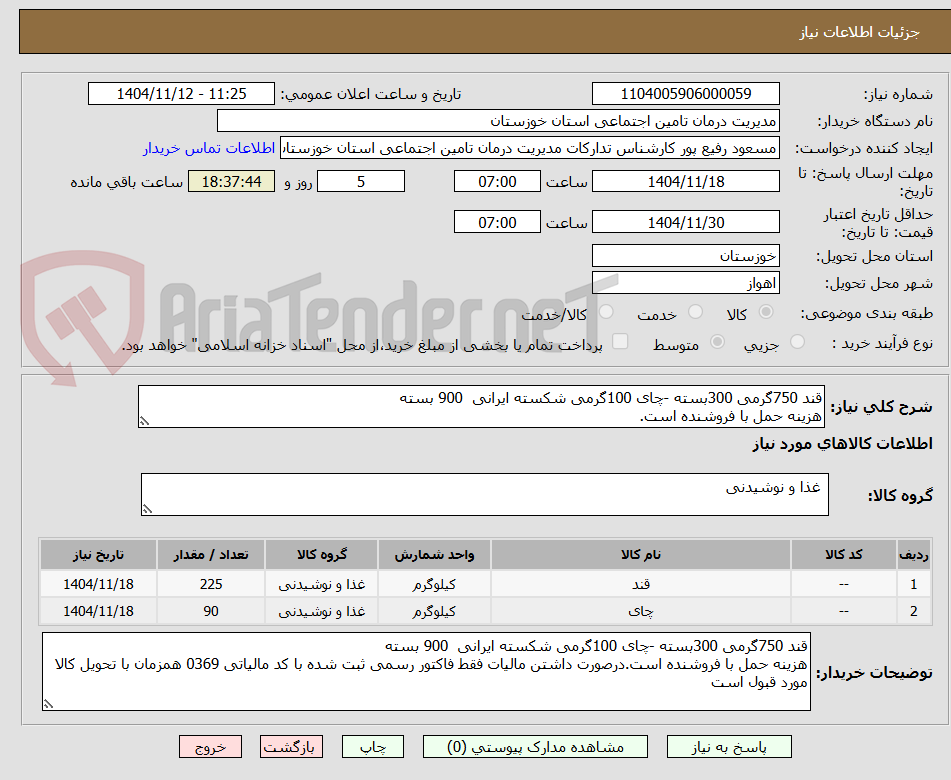This screenshot has width=951, height=780.
Task: Click the کیلوگرم unit in the قند row
Action: tap(434, 583)
